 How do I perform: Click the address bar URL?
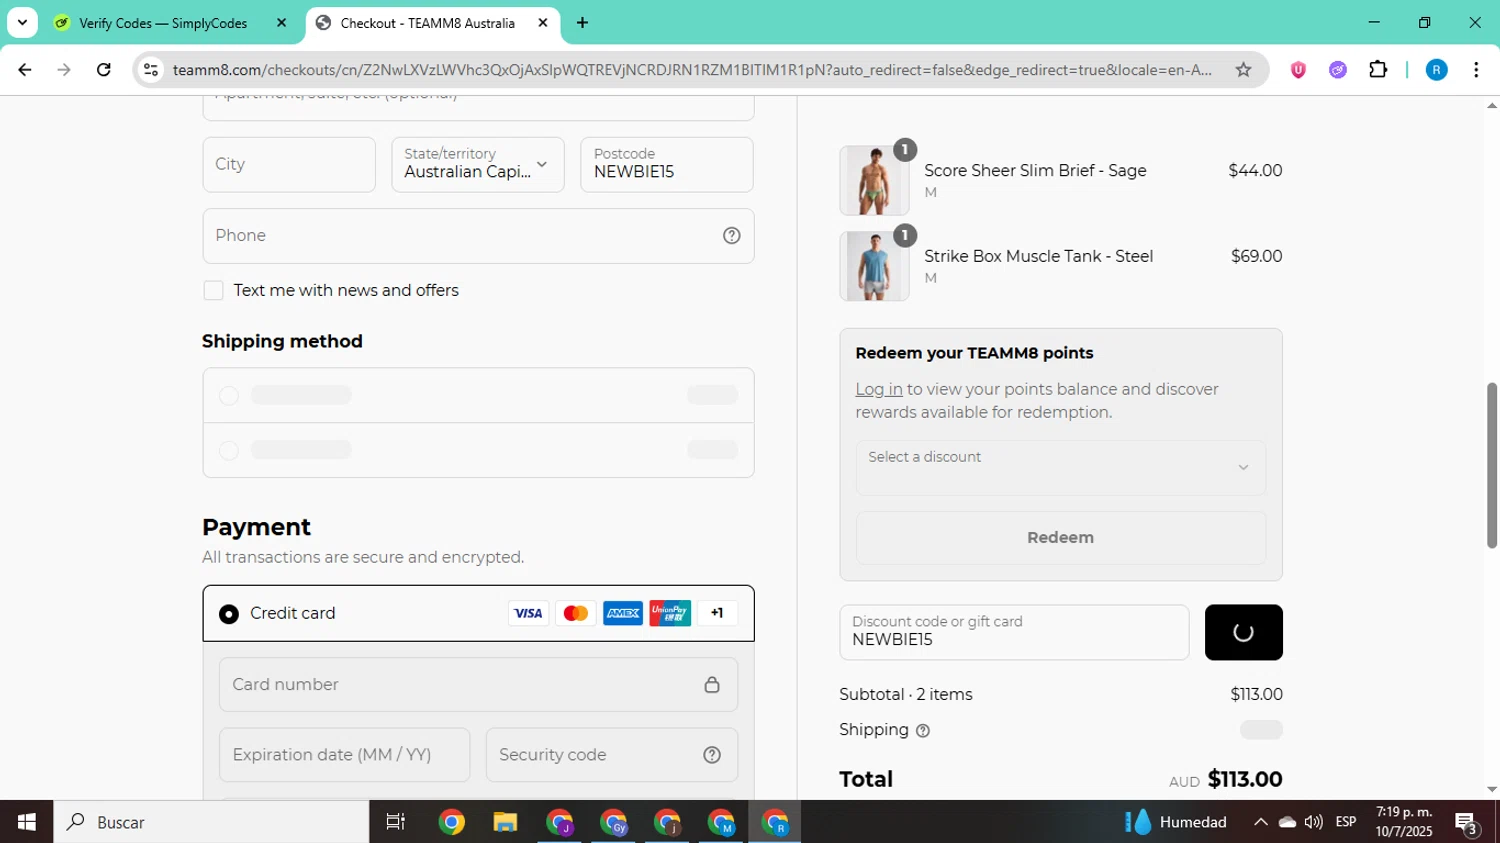pos(692,70)
